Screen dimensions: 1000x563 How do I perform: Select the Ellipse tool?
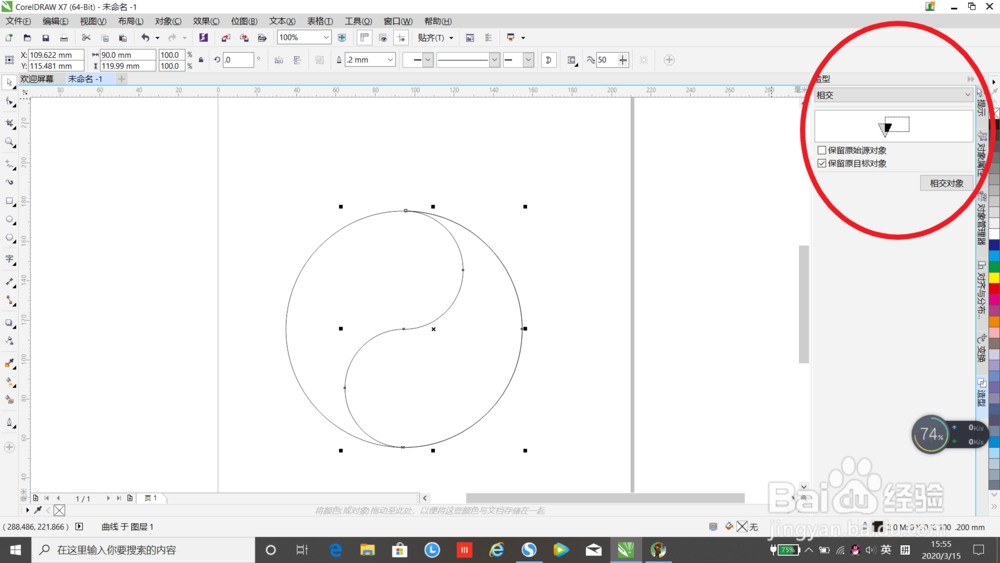coord(9,219)
